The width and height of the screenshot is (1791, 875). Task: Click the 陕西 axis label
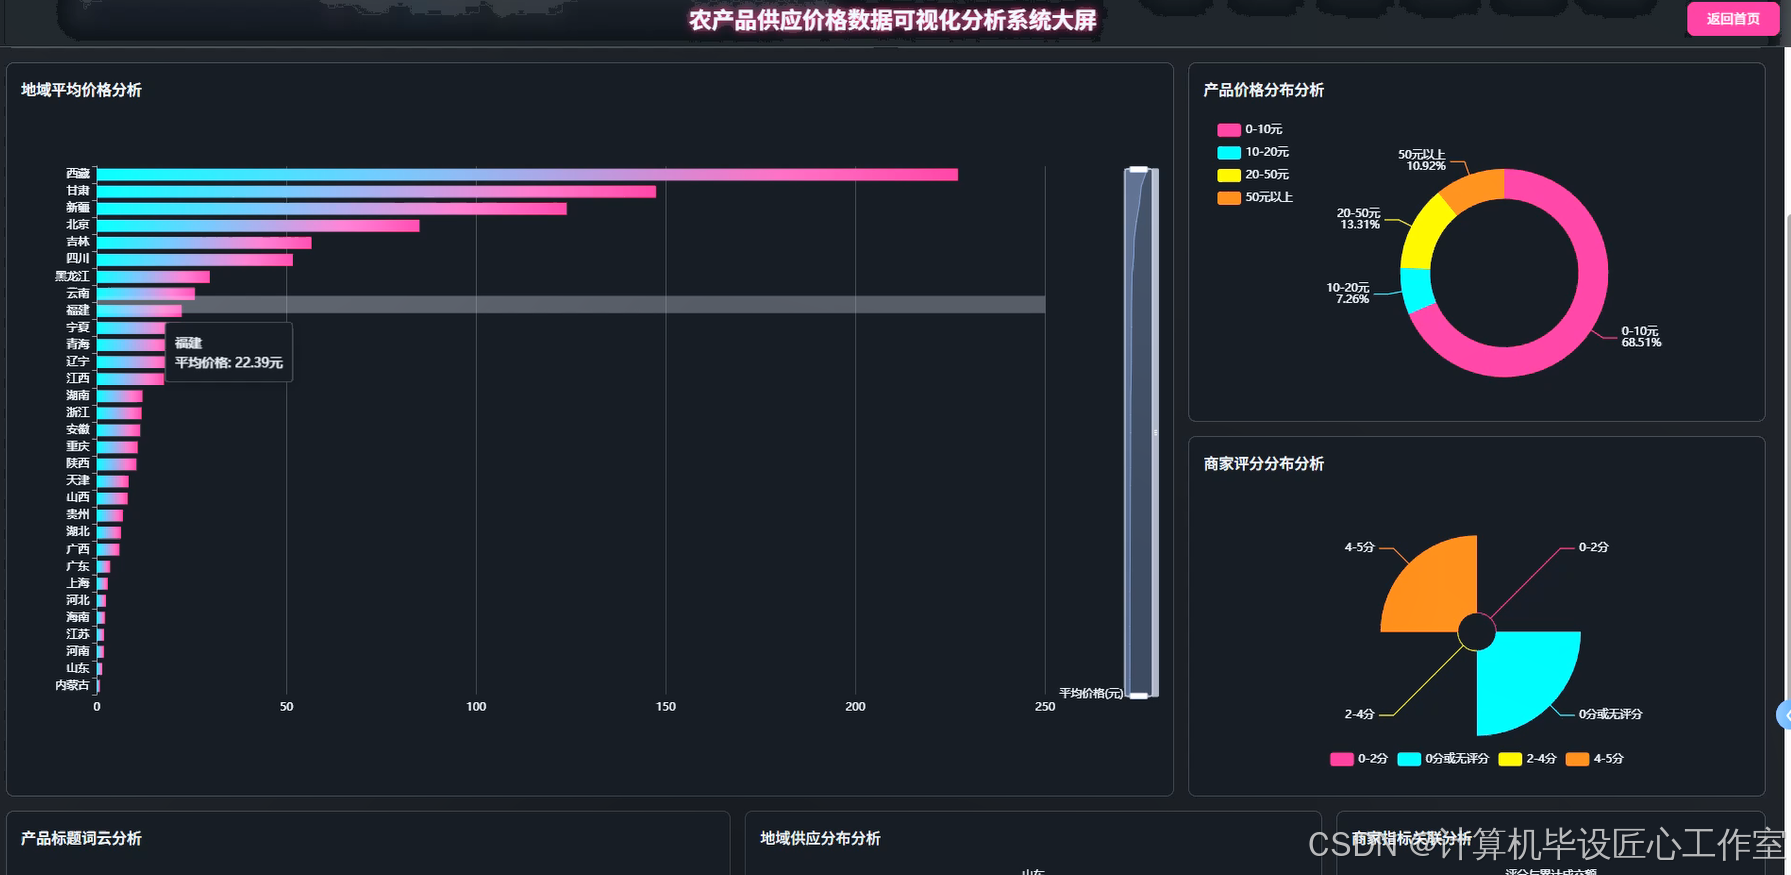tap(78, 464)
